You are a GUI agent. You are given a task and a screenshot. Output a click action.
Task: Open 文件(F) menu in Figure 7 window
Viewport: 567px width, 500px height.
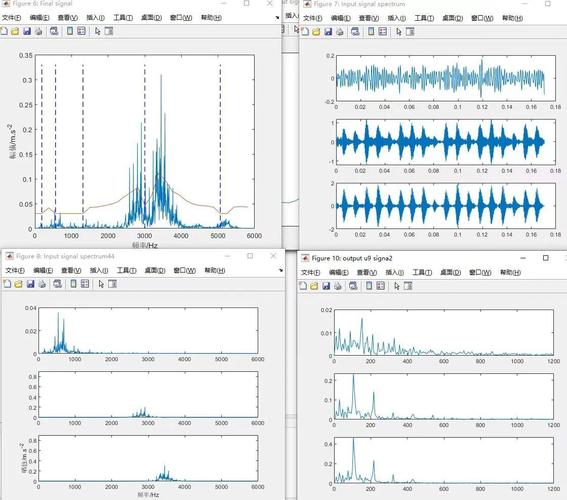[312, 18]
